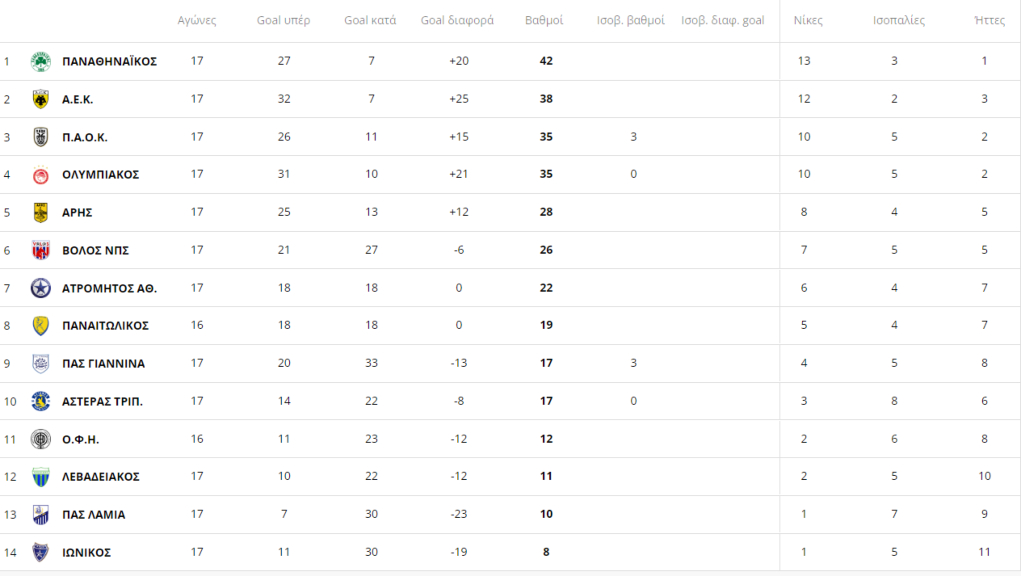Click the Παναθηναϊκός green clover crest
The height and width of the screenshot is (576, 1021).
pos(40,62)
